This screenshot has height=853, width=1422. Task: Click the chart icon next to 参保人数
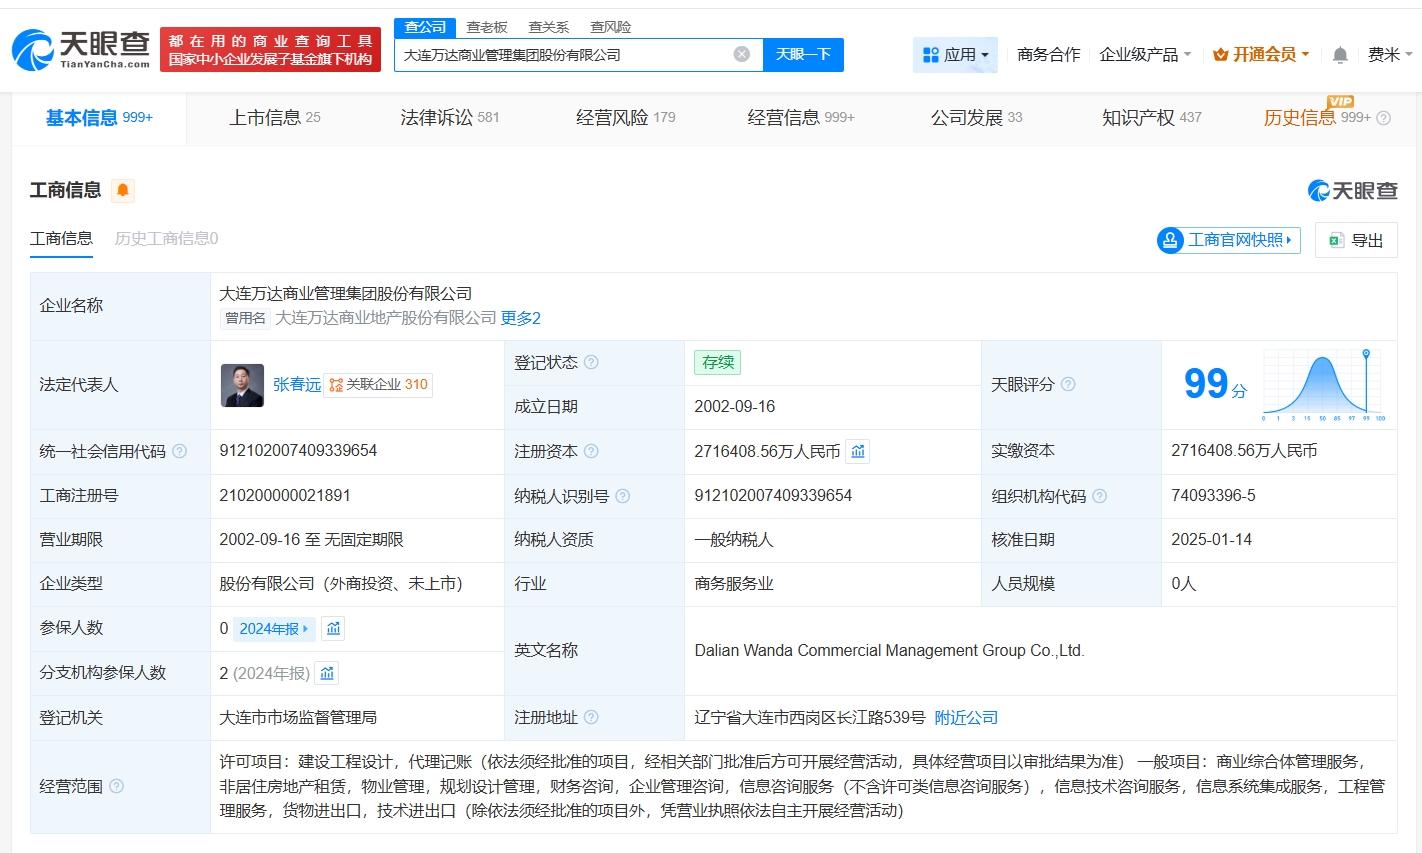(x=333, y=628)
